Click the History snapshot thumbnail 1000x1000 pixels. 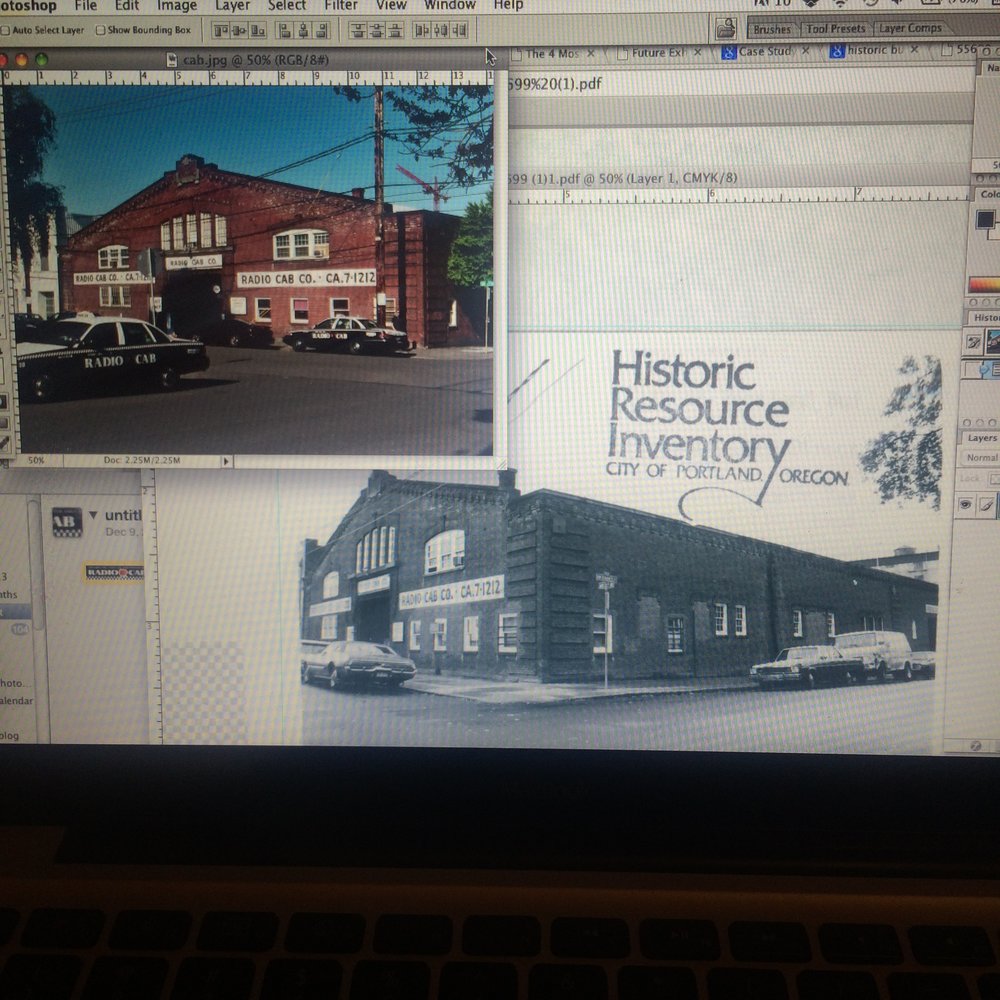click(x=993, y=341)
